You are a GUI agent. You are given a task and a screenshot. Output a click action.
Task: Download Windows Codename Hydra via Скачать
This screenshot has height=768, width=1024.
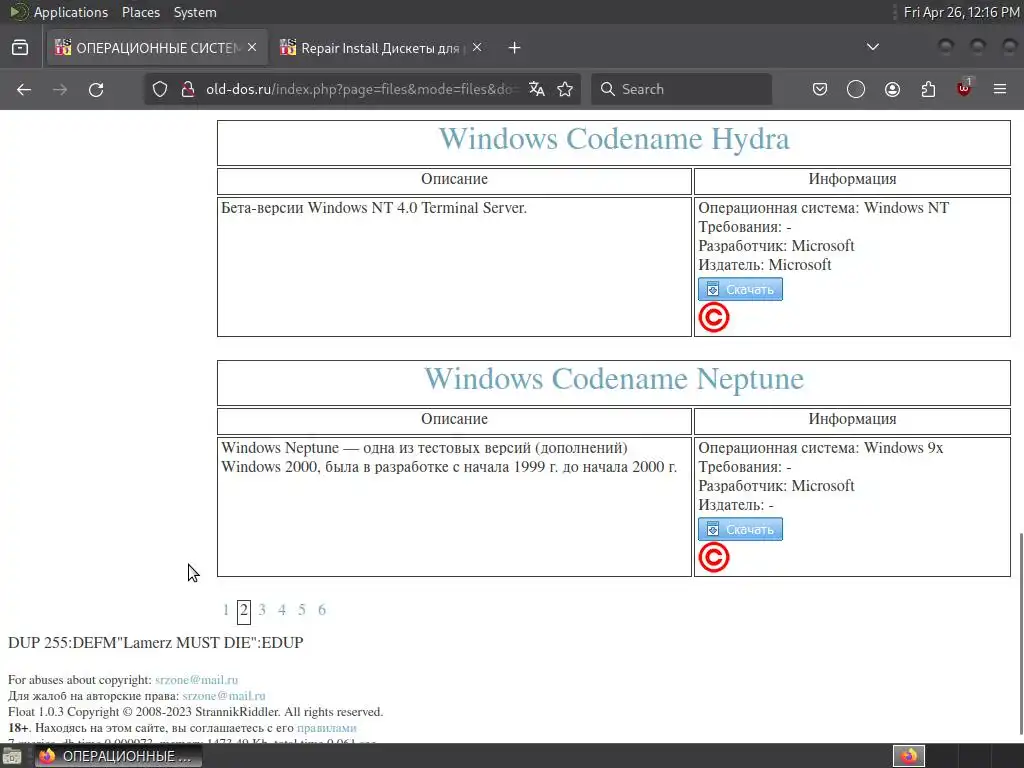tap(740, 289)
